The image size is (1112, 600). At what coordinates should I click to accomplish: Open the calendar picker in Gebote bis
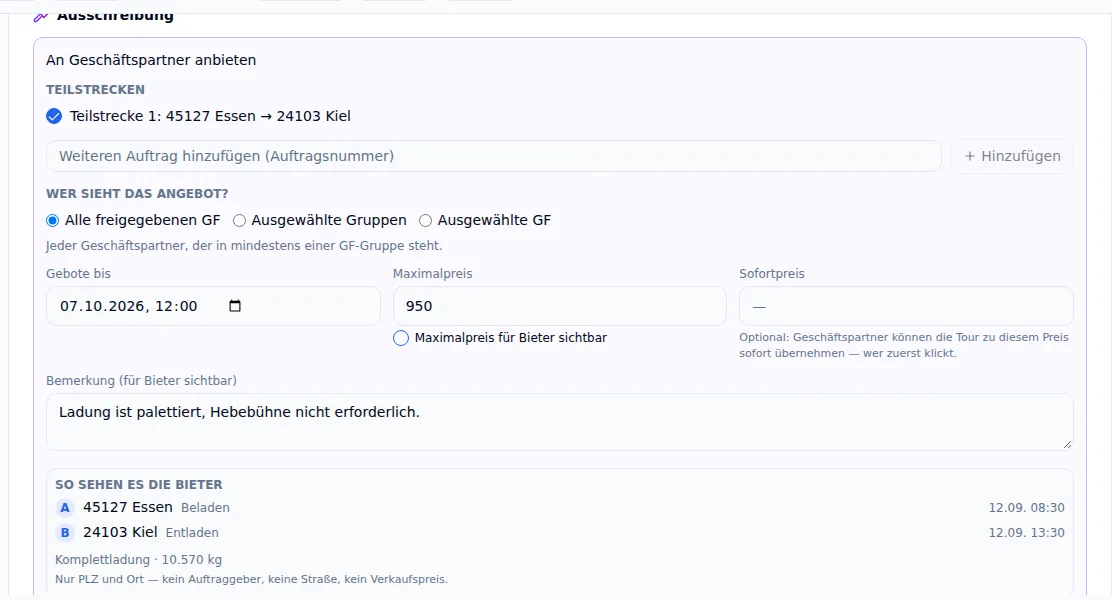pos(235,306)
